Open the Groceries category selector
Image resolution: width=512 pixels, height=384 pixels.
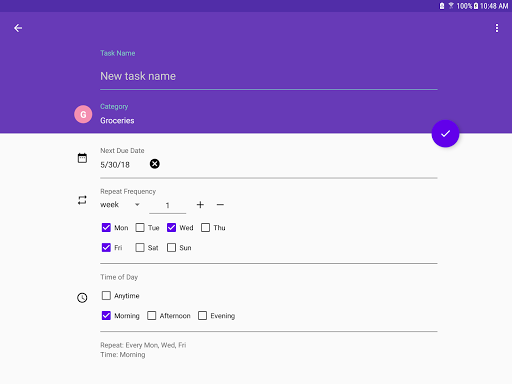click(117, 121)
